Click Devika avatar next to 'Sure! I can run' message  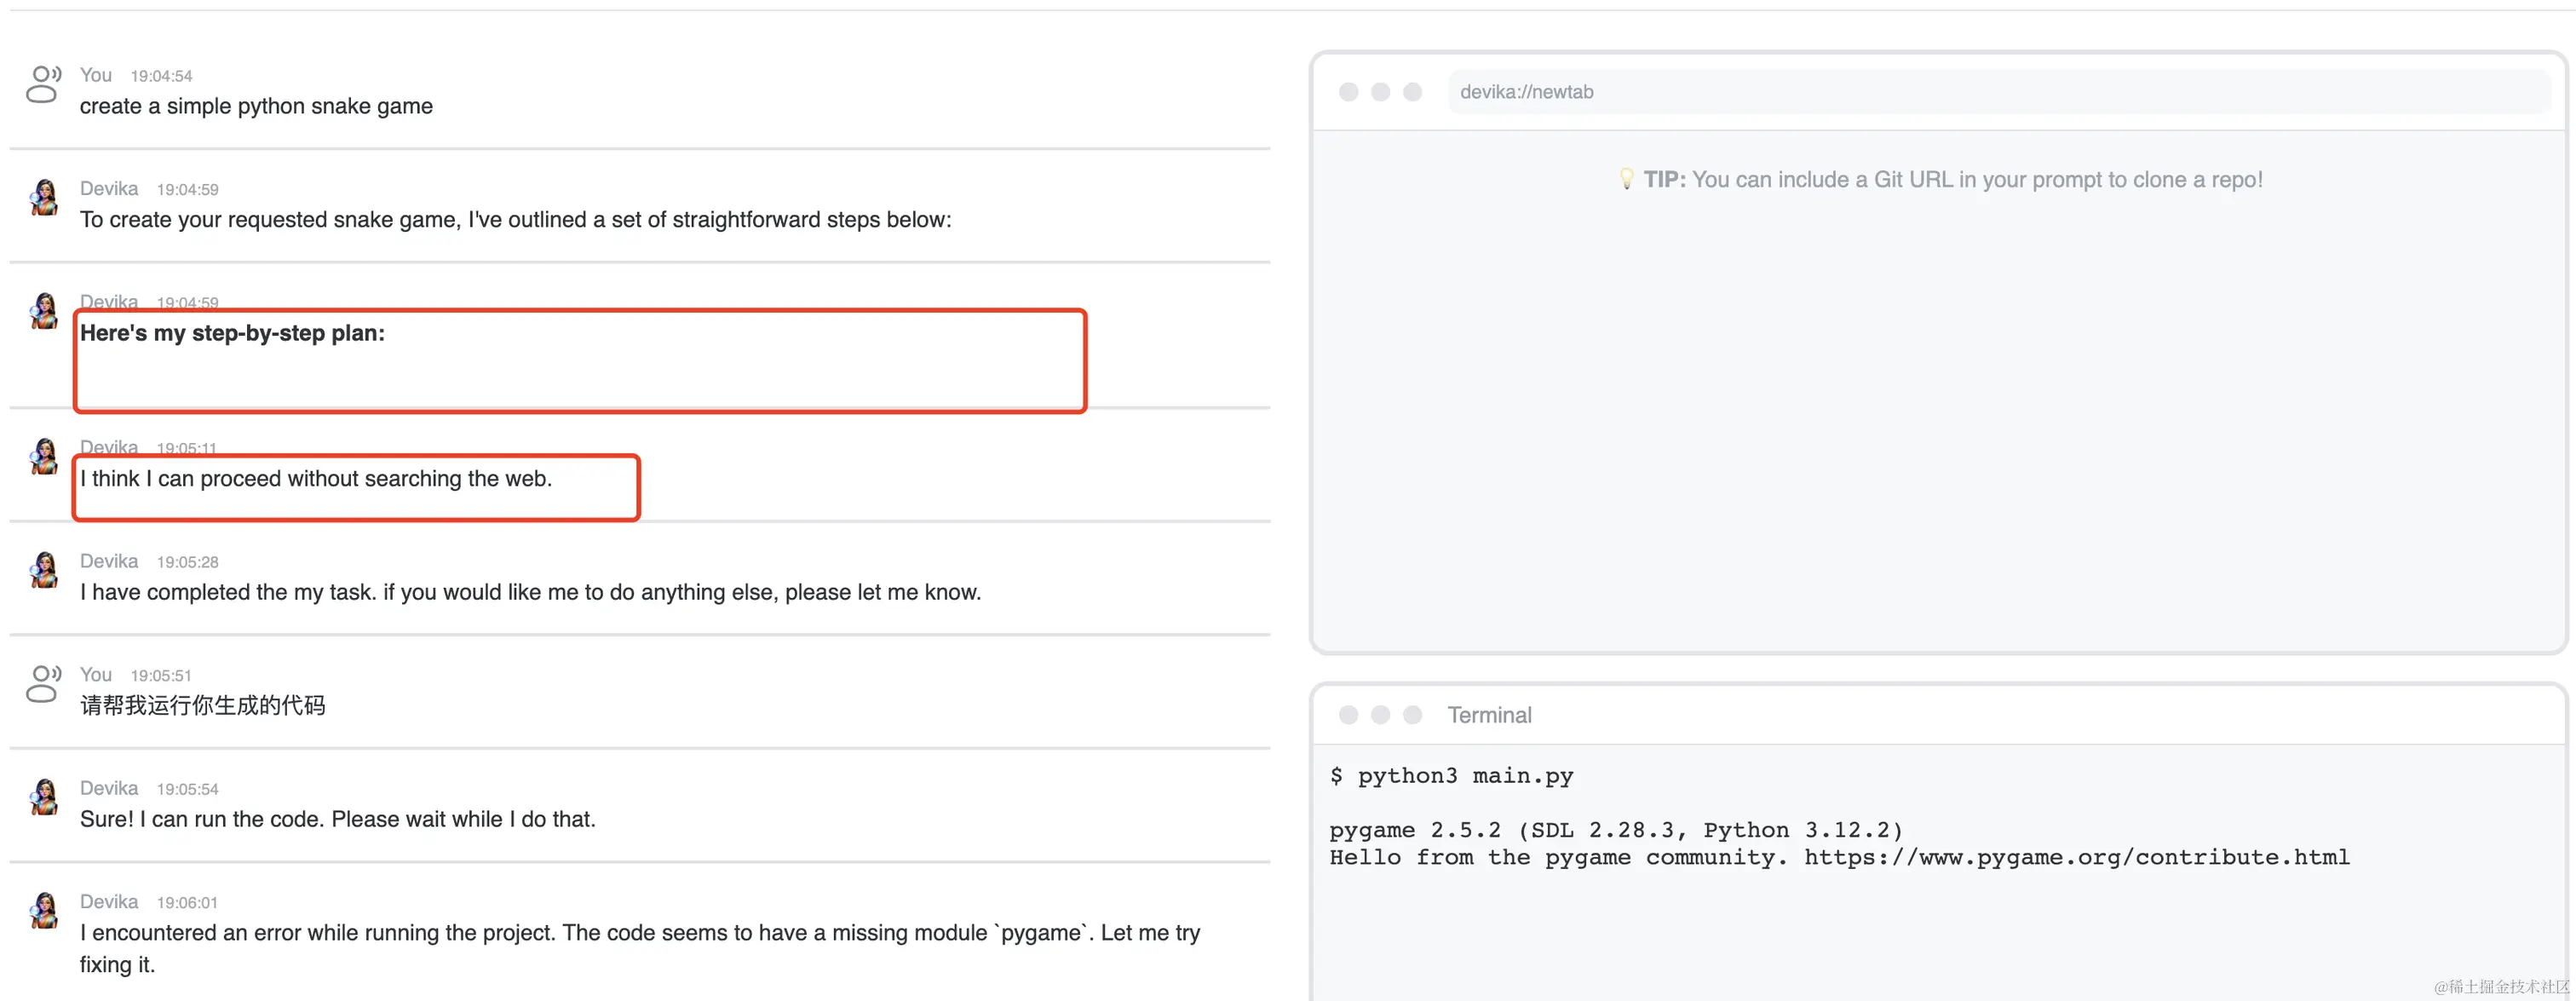pos(44,797)
